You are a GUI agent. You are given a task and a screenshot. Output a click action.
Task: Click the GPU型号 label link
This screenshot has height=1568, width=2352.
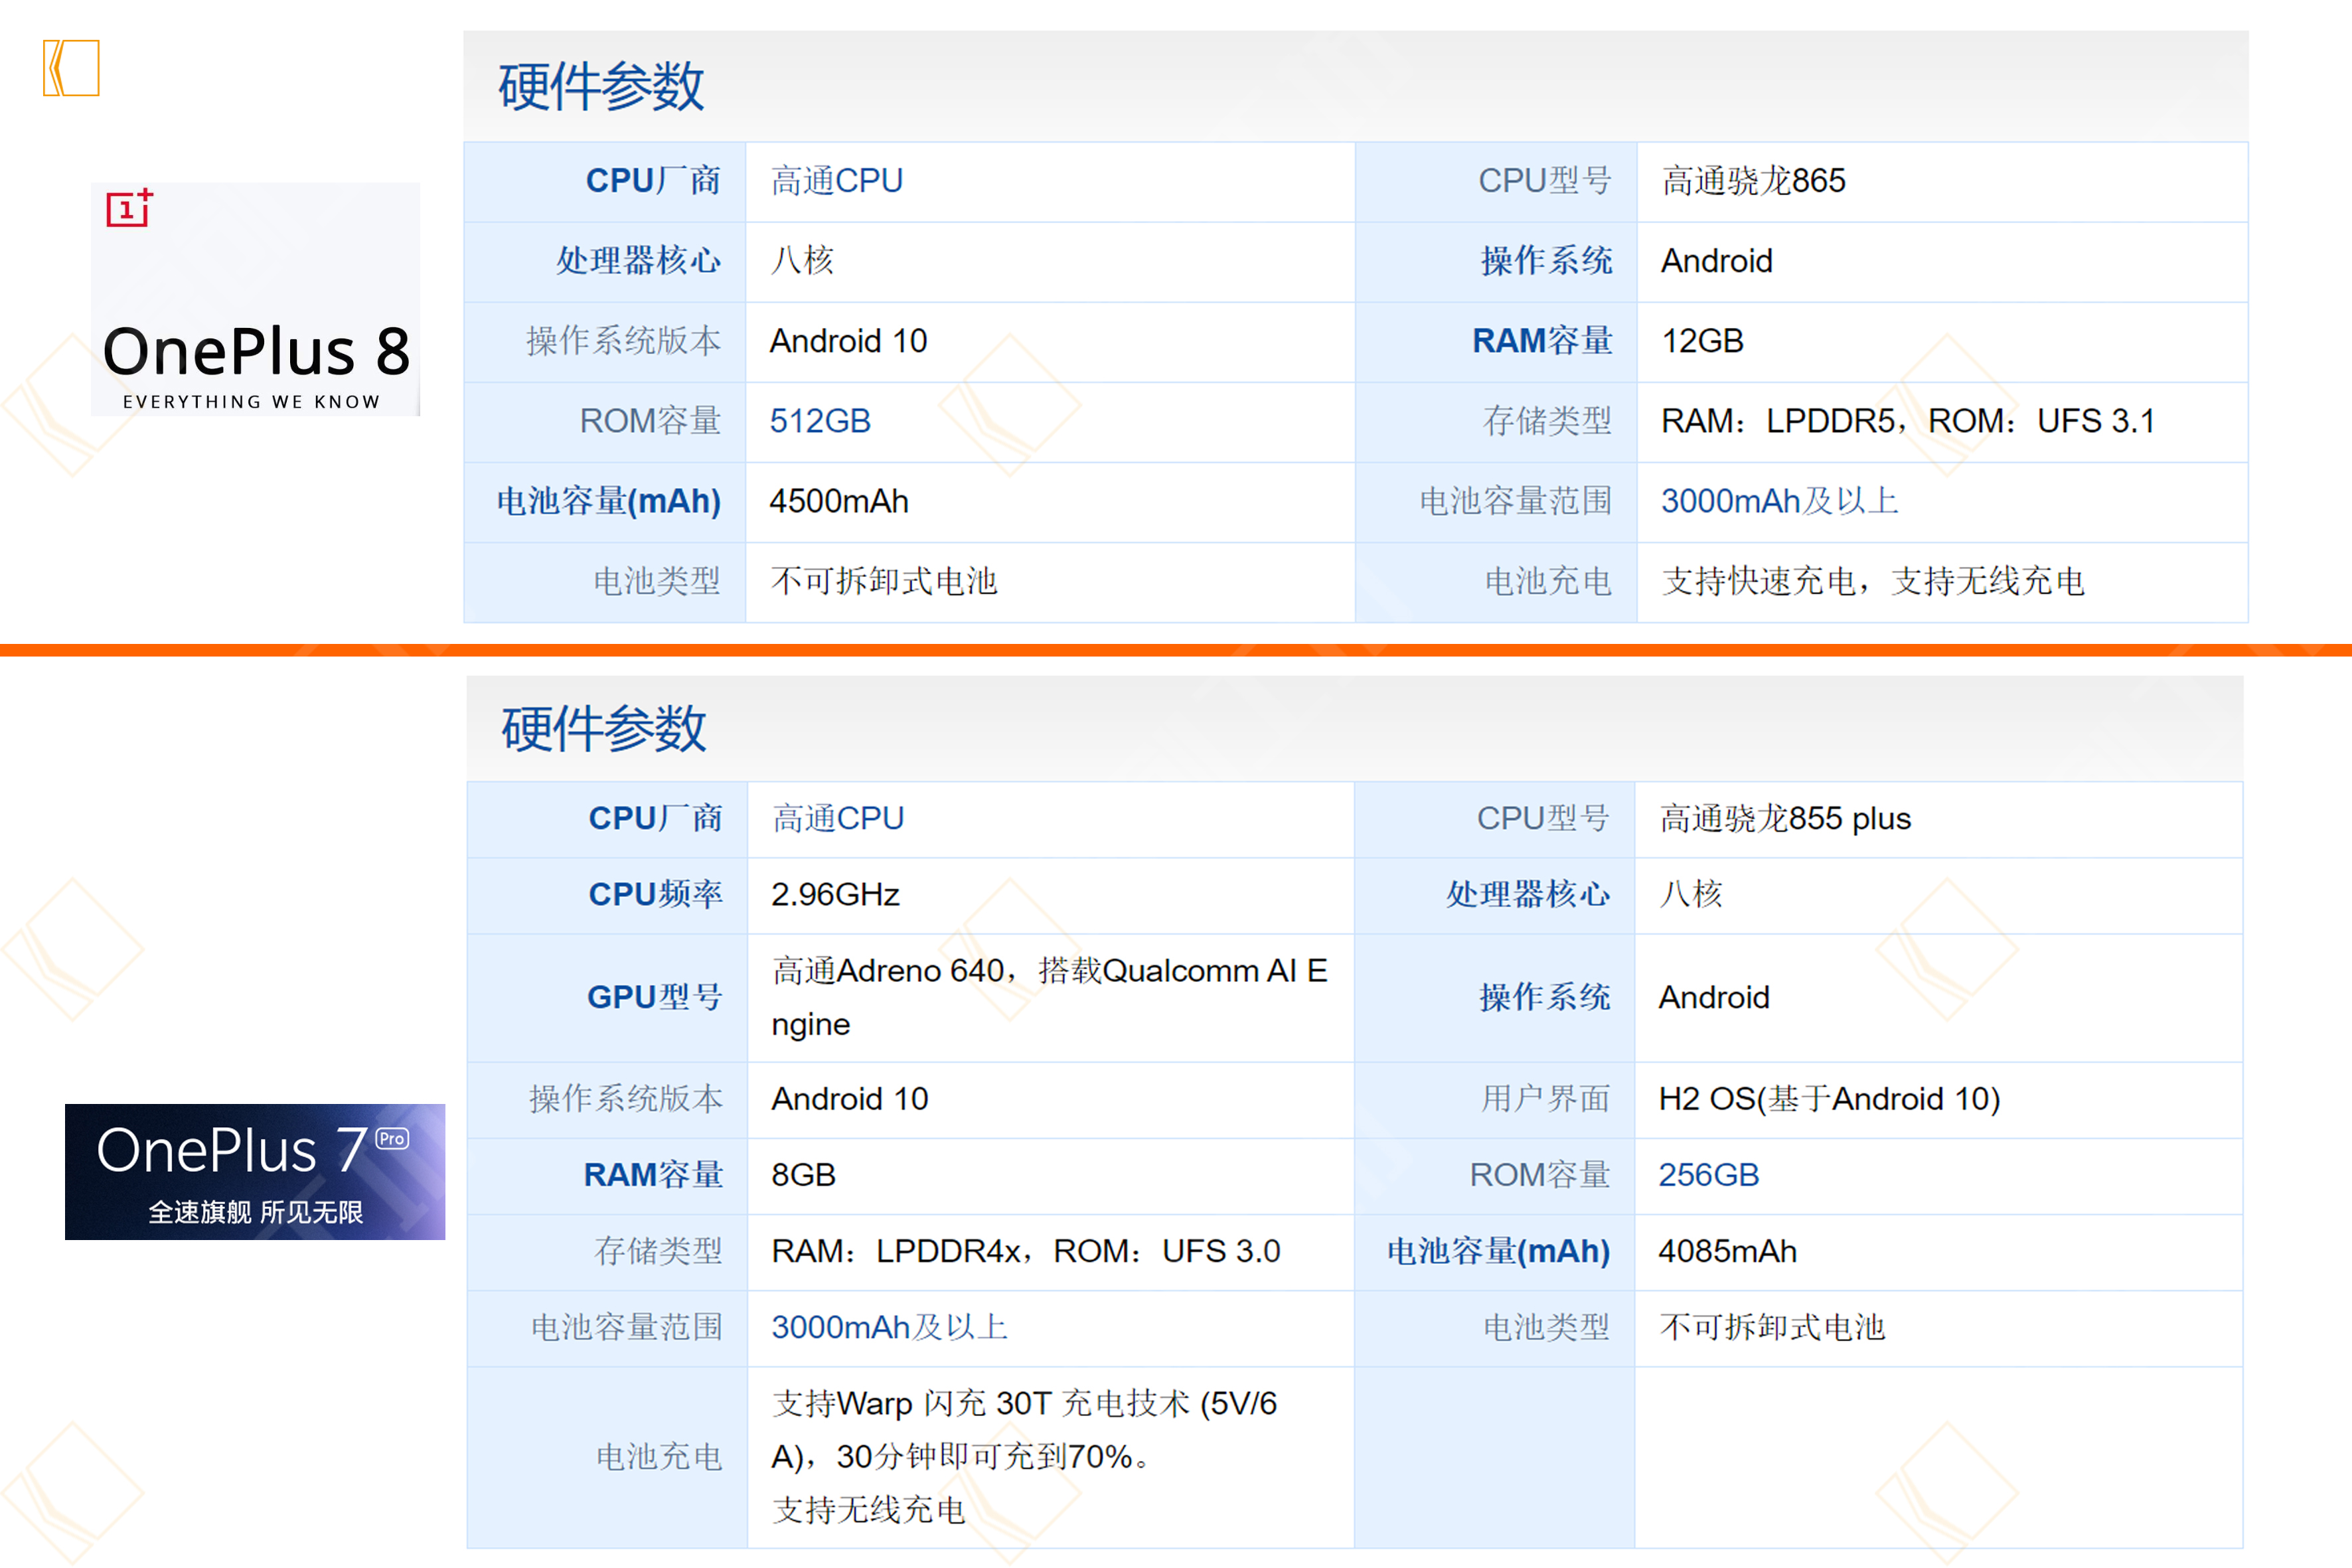pos(654,997)
